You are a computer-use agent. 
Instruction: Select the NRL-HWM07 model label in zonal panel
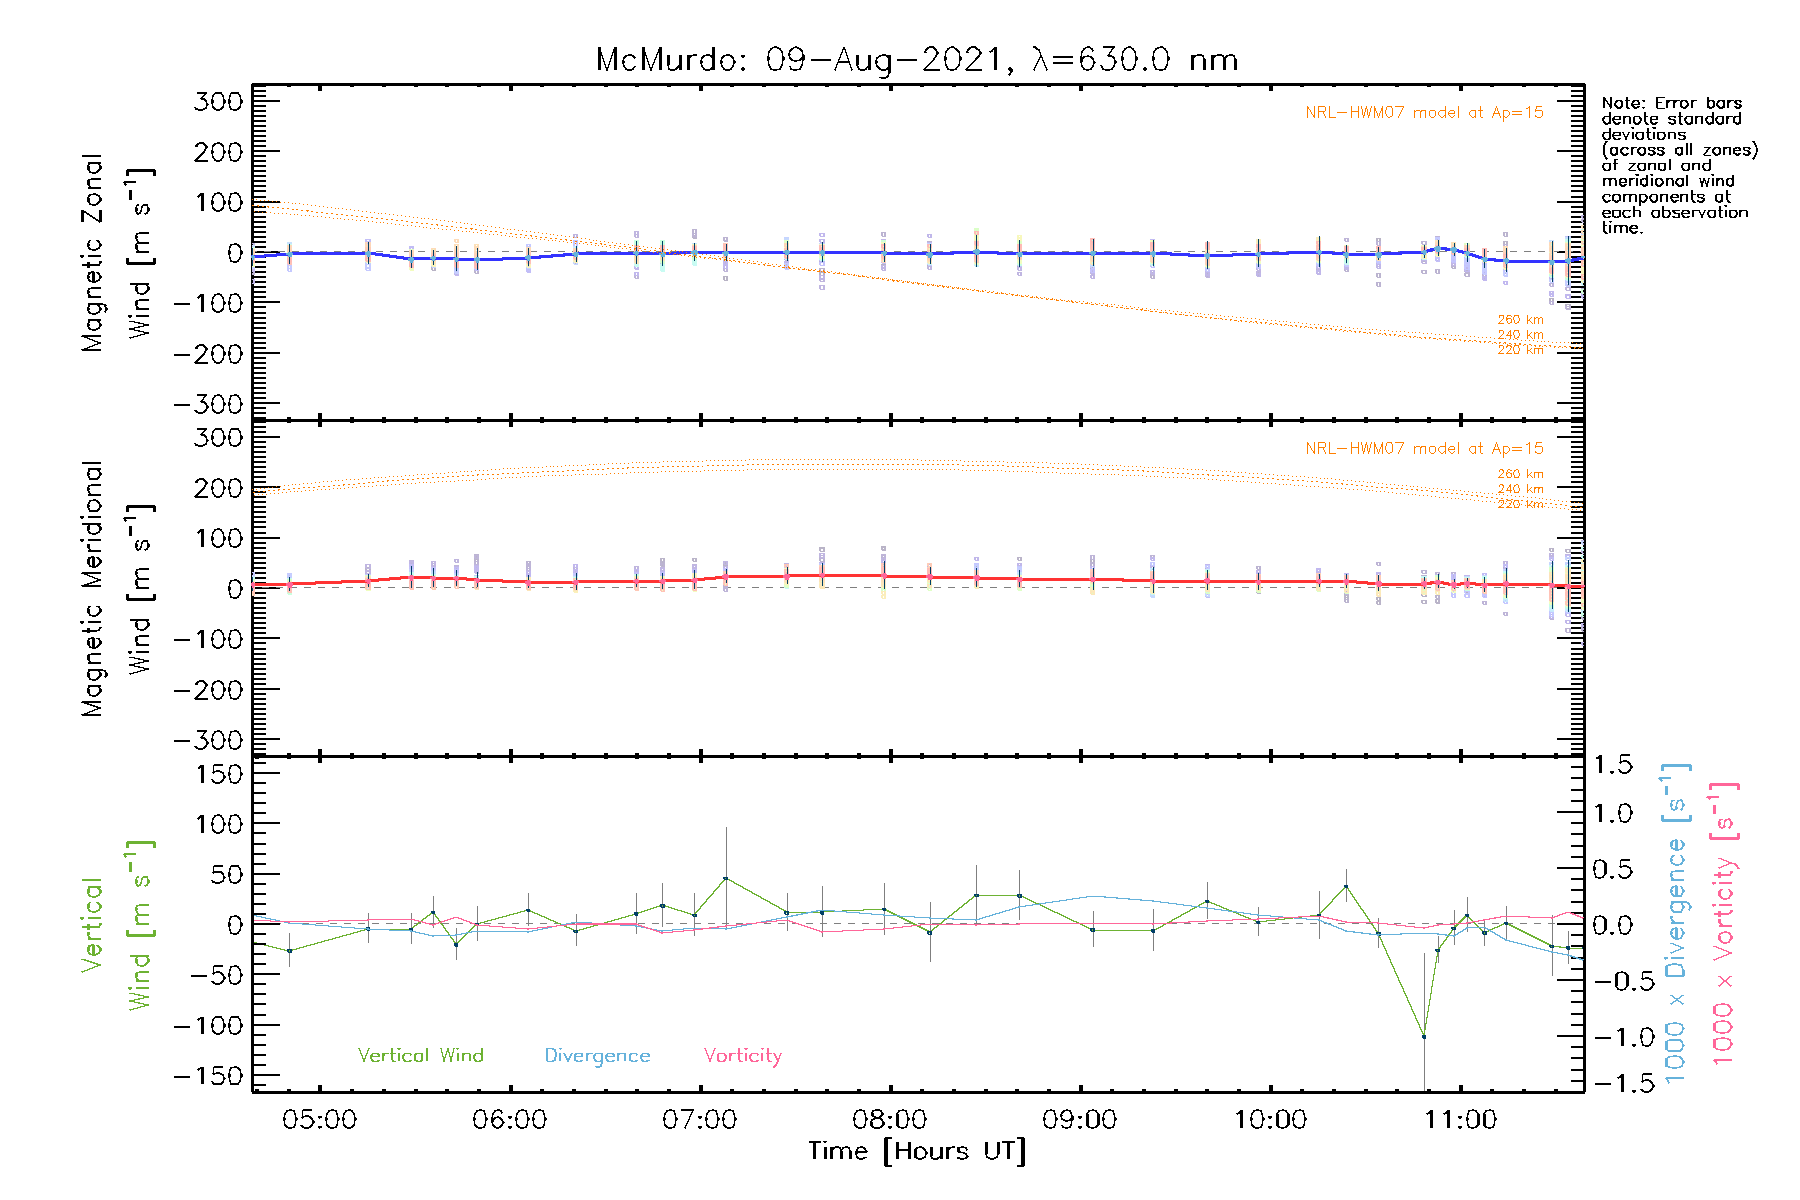point(1423,113)
